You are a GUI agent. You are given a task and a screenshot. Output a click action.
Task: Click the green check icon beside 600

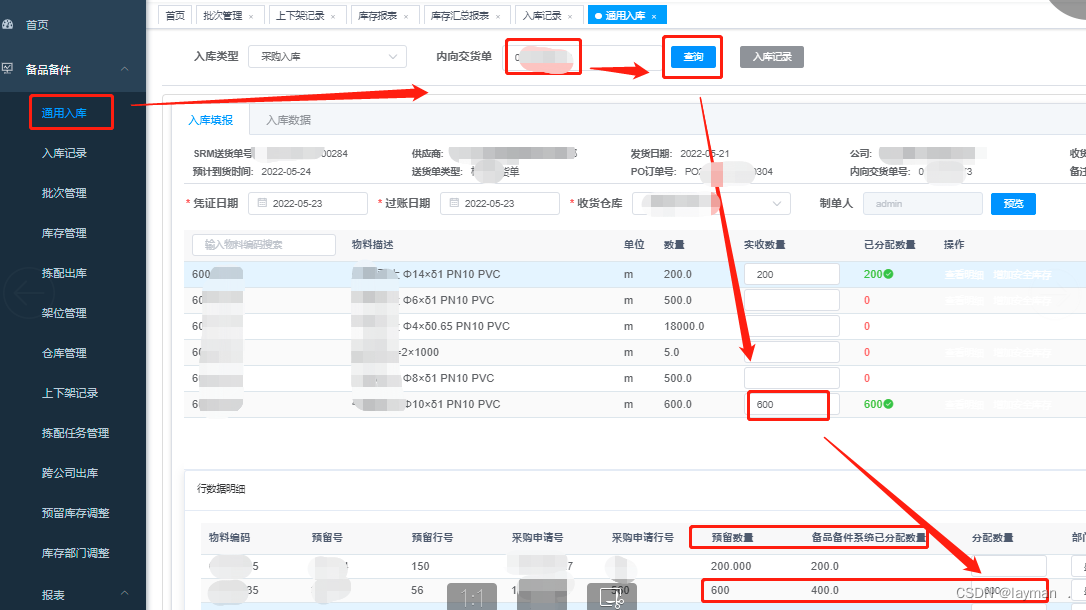(x=888, y=404)
